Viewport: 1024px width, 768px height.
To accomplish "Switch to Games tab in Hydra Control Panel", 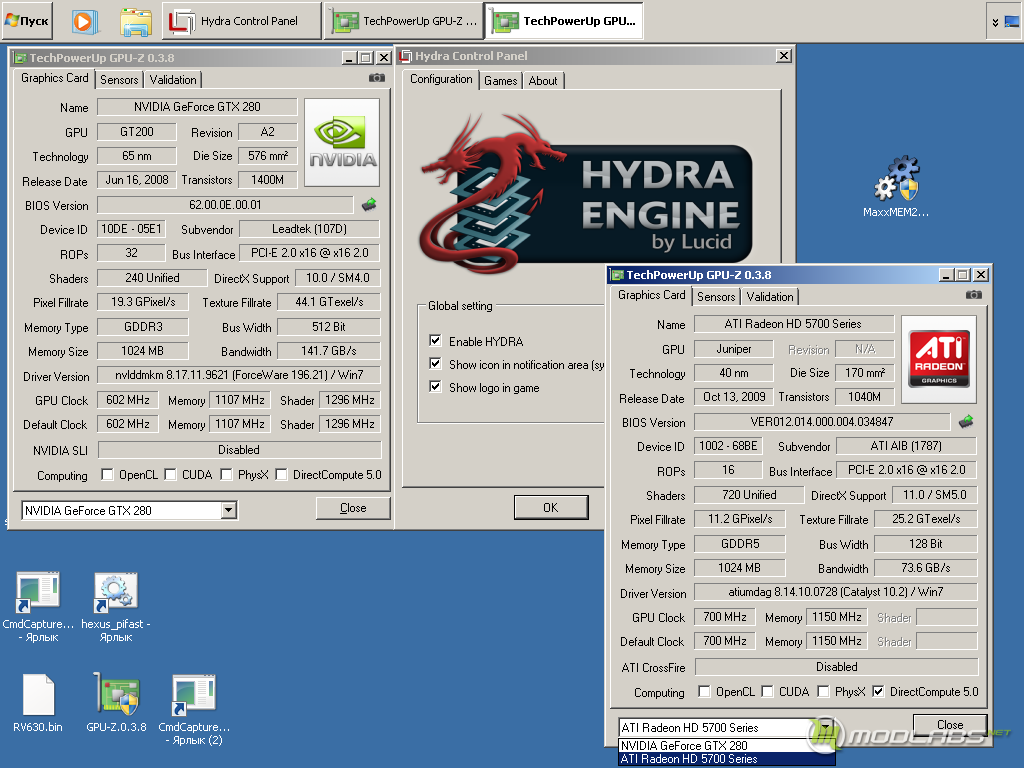I will coord(501,80).
